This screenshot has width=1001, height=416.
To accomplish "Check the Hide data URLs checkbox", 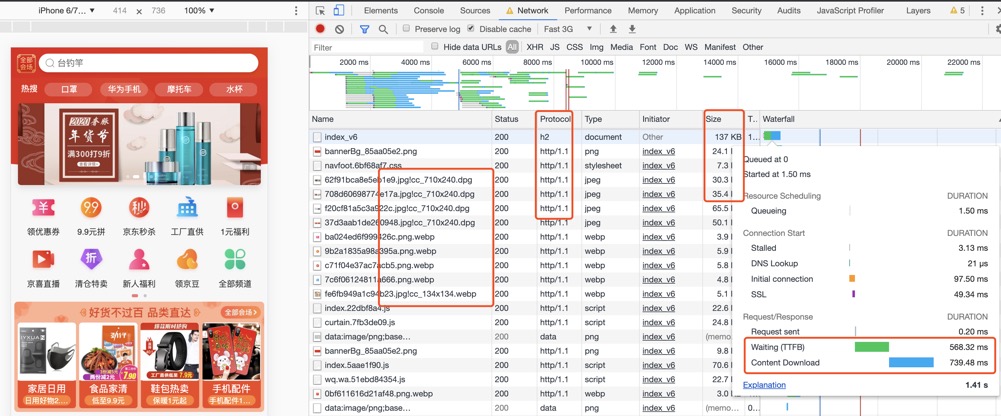I will pyautogui.click(x=435, y=47).
